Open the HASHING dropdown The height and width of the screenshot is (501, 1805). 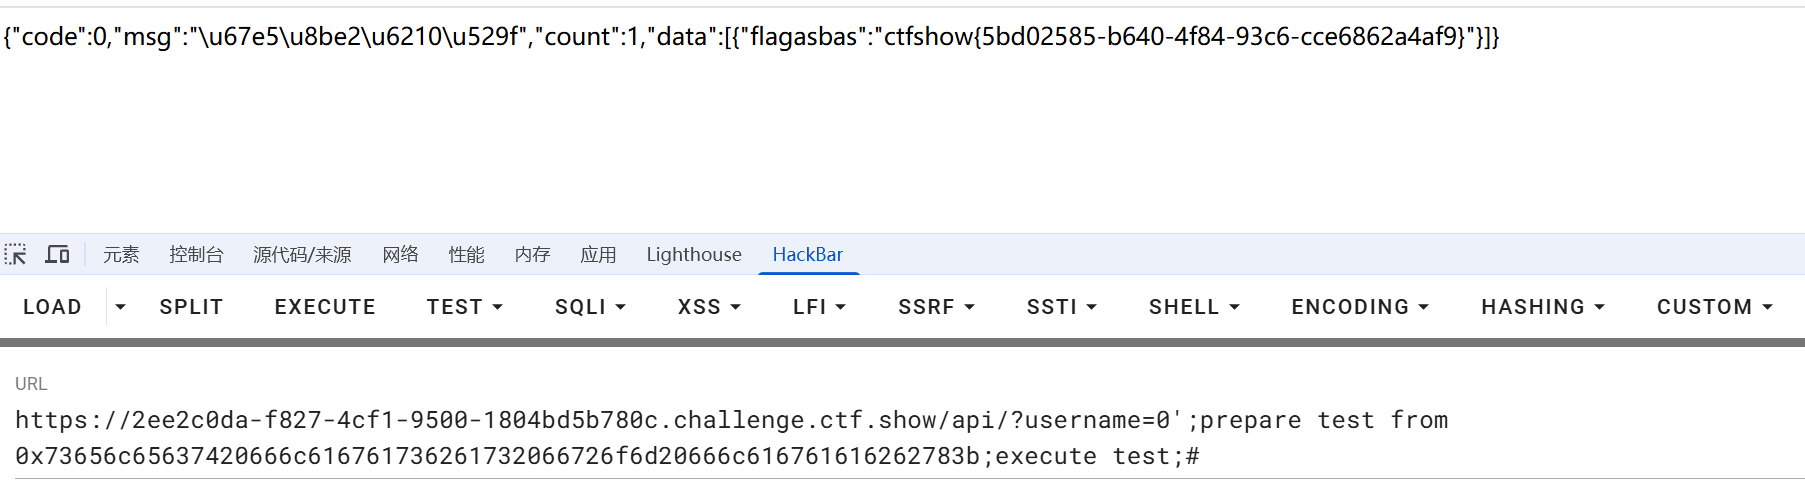coord(1543,307)
